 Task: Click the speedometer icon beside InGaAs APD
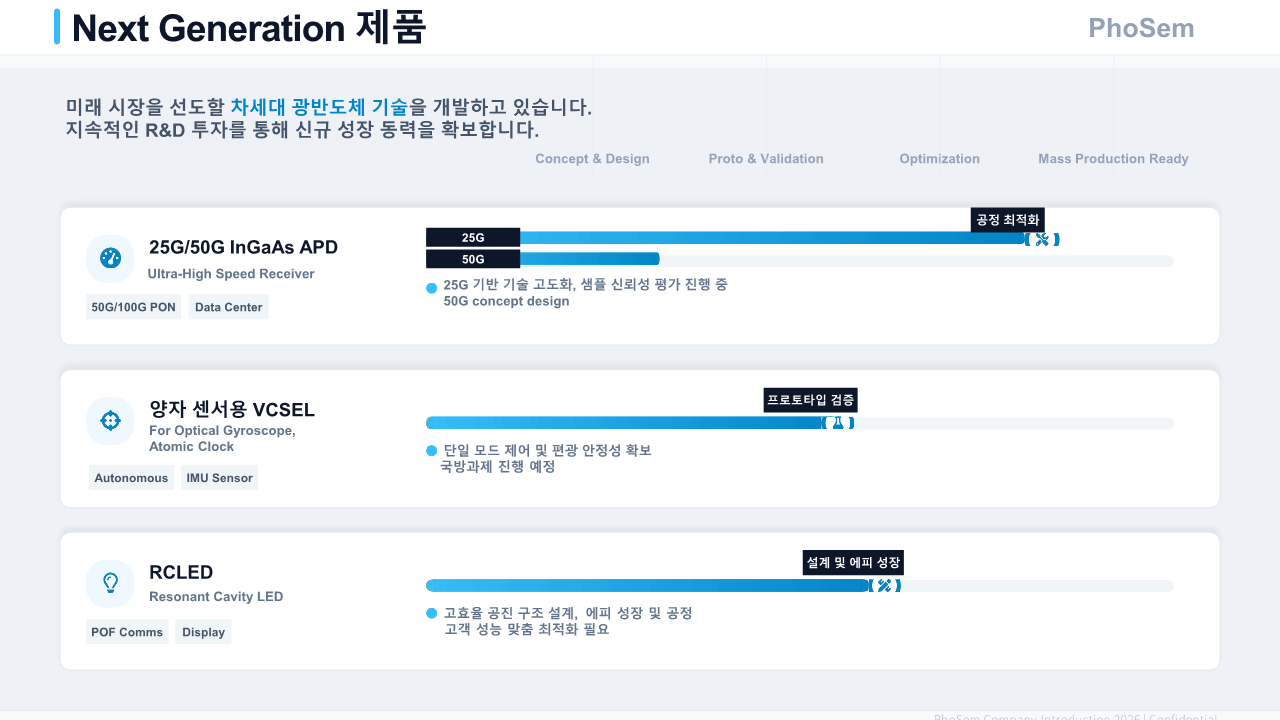pos(110,259)
